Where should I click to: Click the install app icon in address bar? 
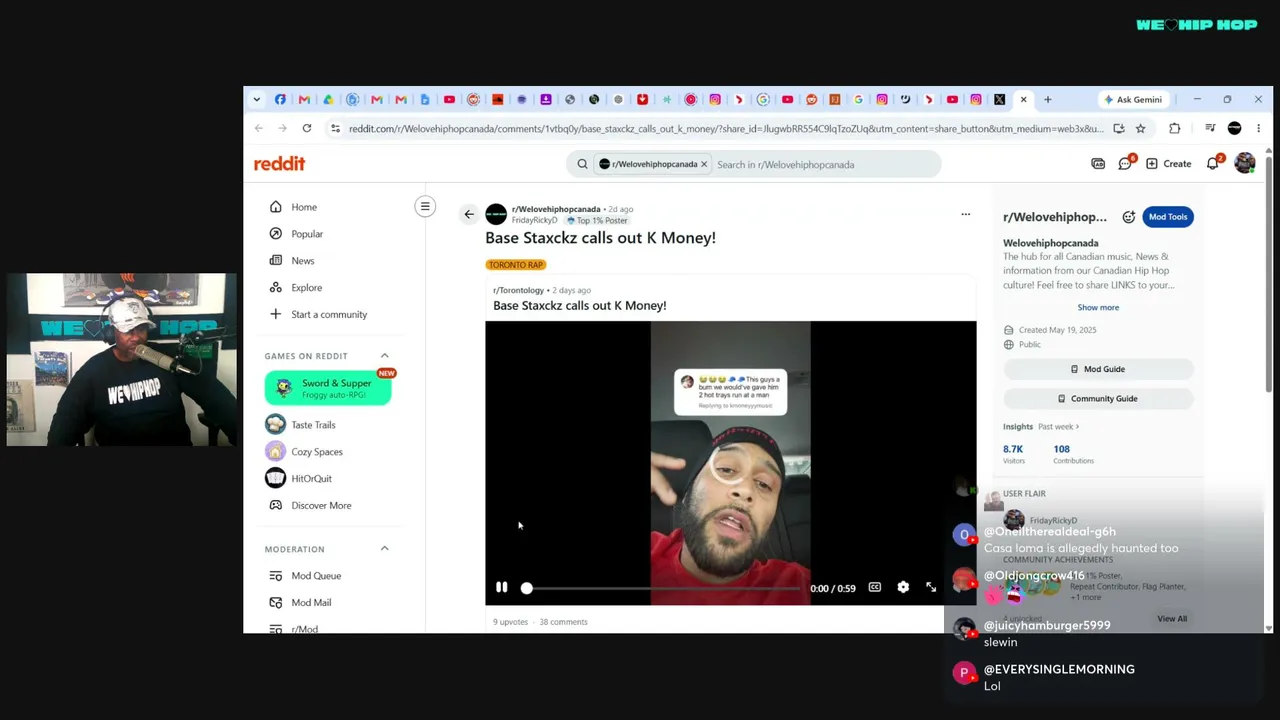[x=1119, y=129]
